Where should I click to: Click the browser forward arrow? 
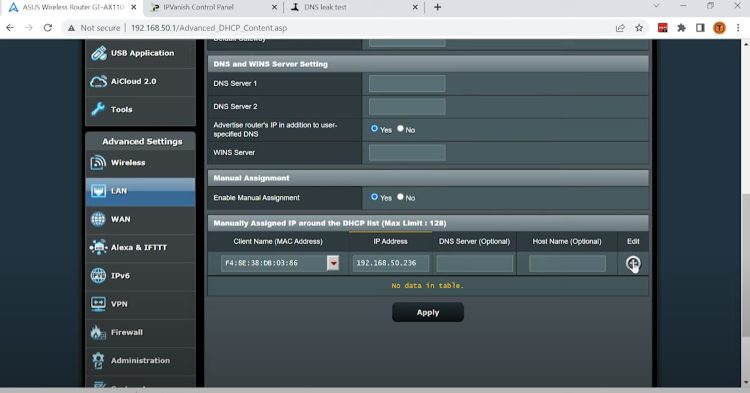click(x=29, y=28)
